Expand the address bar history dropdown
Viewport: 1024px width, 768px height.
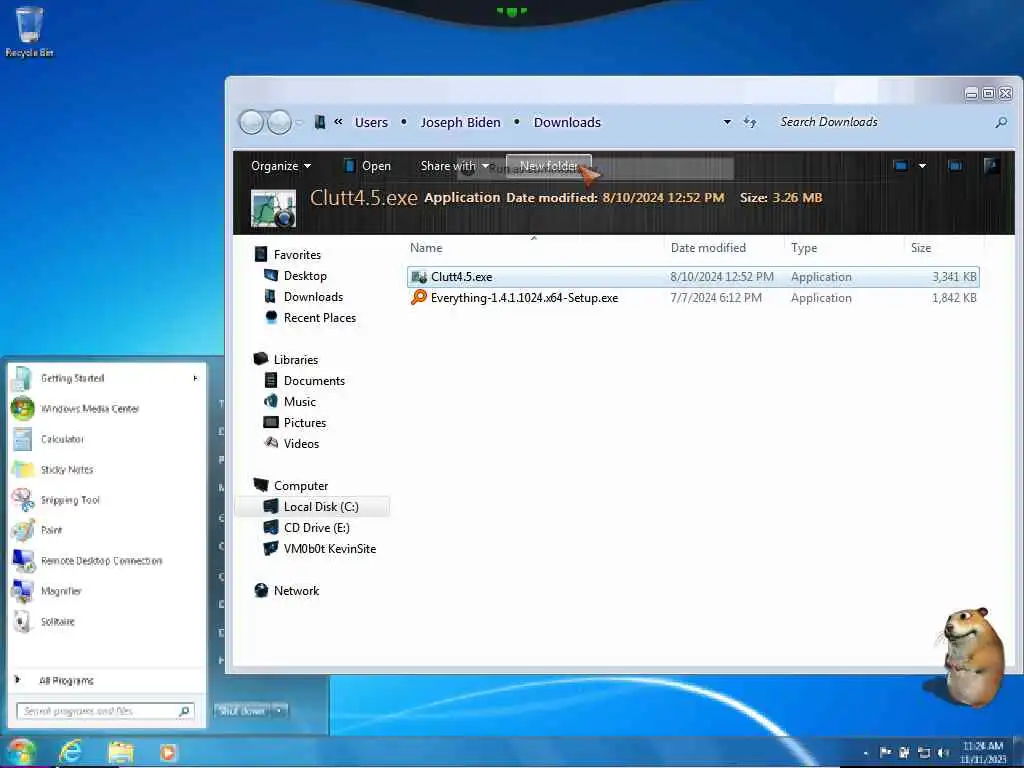tap(727, 122)
